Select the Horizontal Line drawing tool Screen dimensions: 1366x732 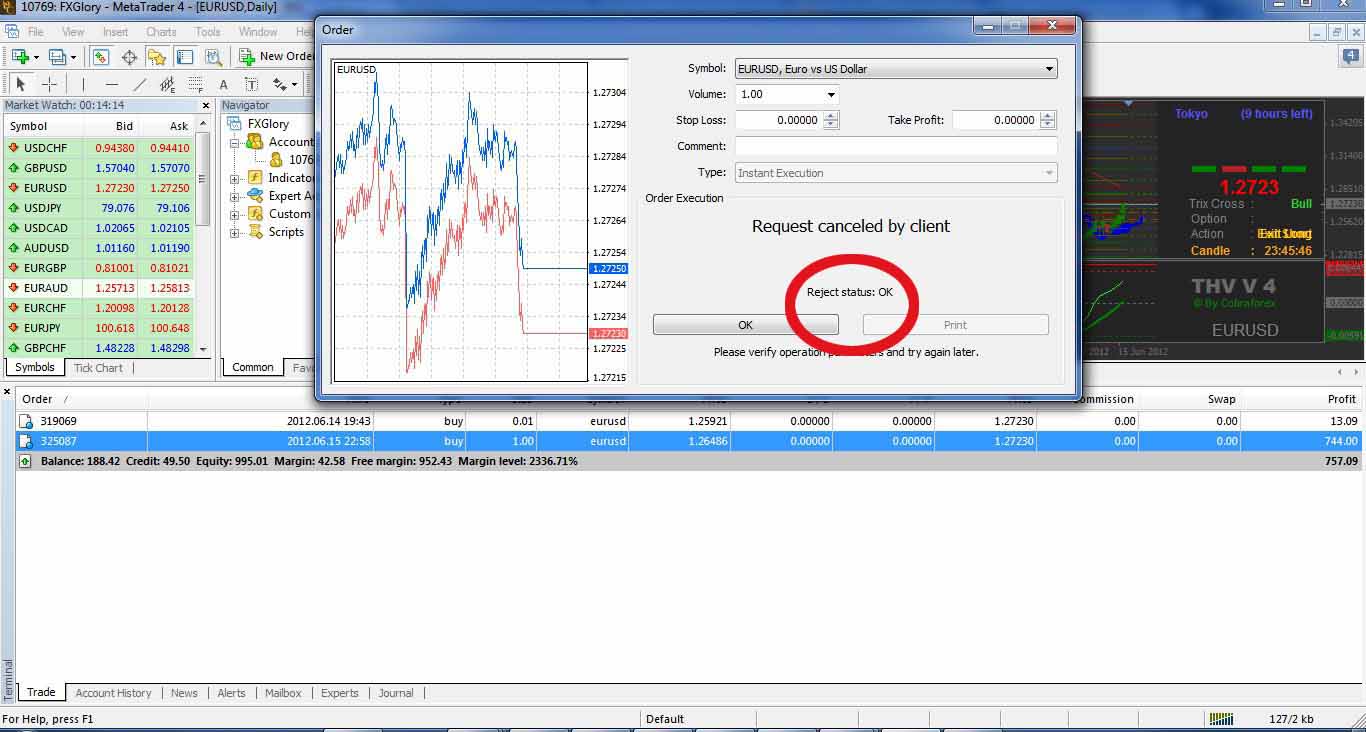coord(112,84)
